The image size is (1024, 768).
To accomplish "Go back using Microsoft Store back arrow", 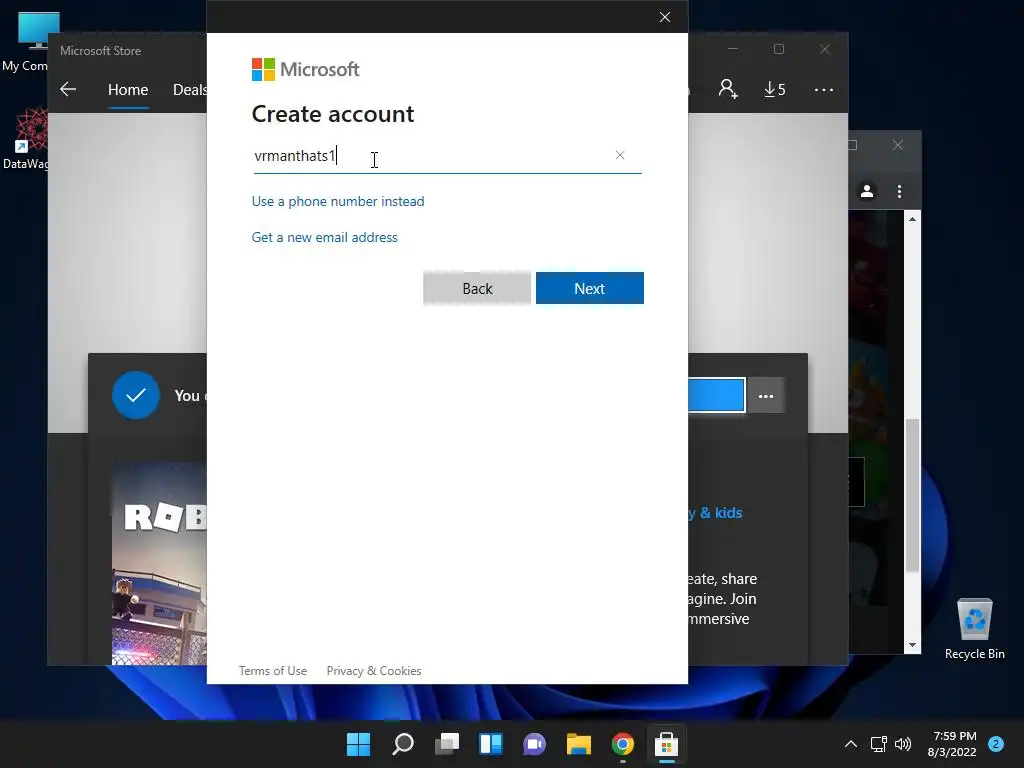I will tap(68, 89).
